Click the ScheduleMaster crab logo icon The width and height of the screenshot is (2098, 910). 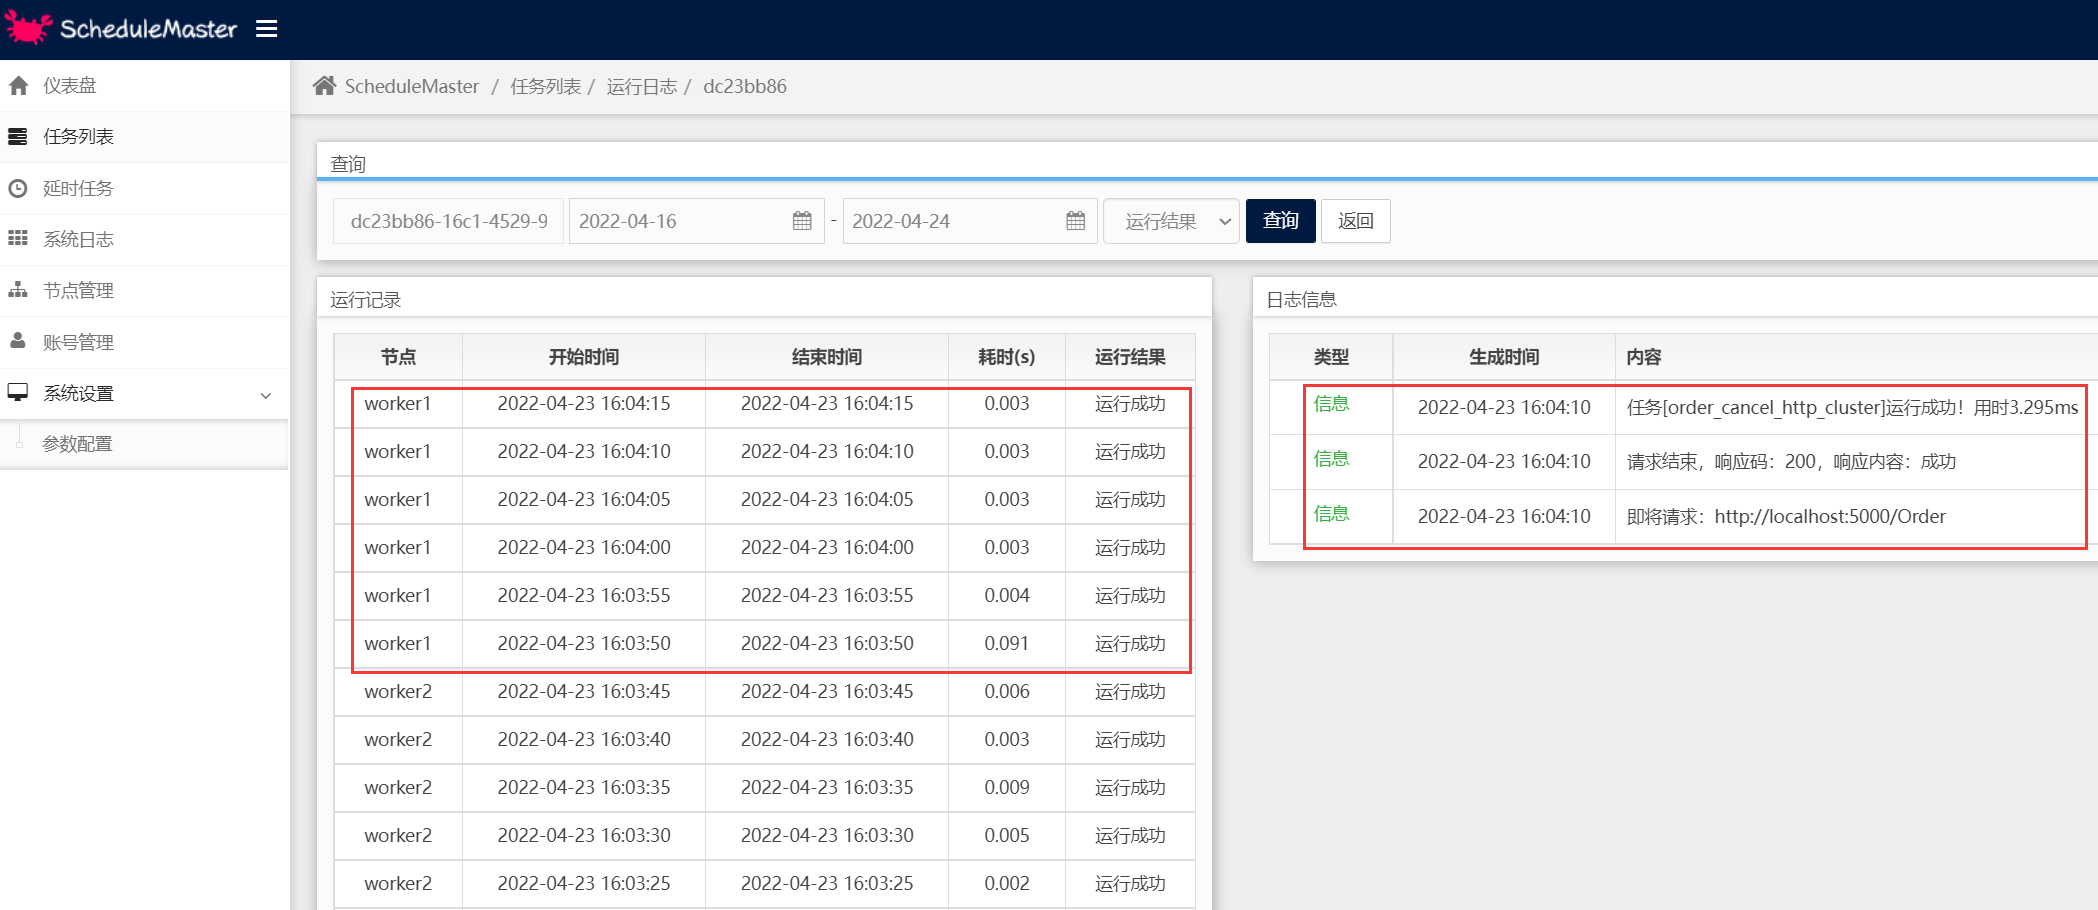(28, 28)
